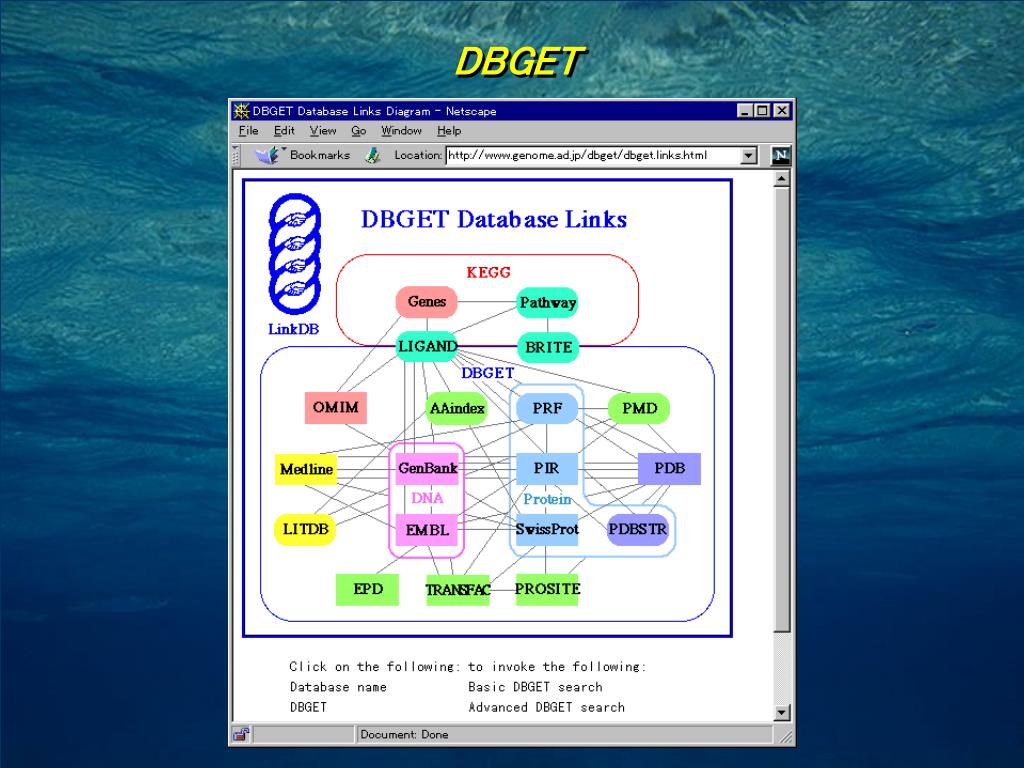
Task: Close the Netscape window
Action: click(782, 111)
